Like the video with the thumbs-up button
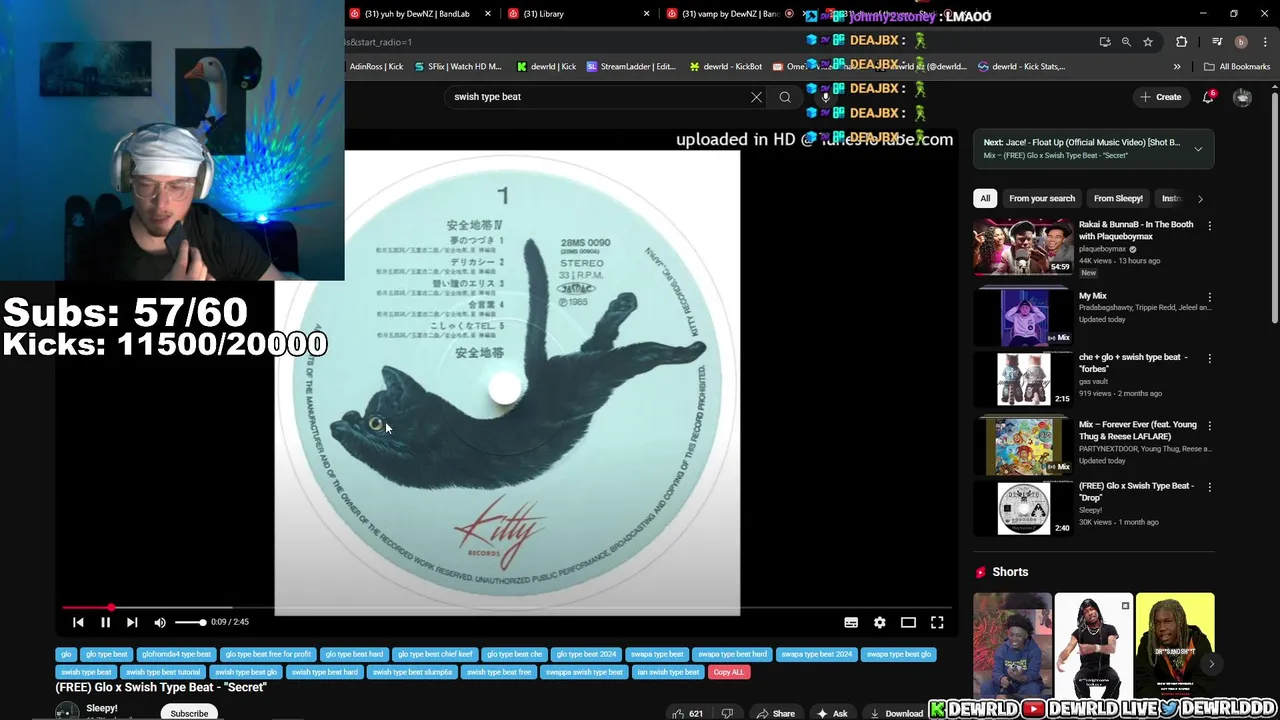This screenshot has height=720, width=1280. coord(689,714)
